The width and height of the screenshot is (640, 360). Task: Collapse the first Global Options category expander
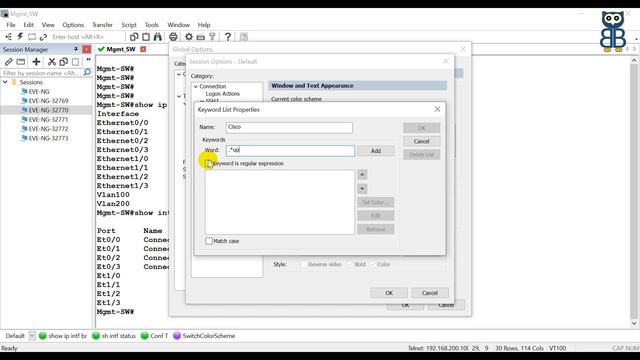pyautogui.click(x=179, y=74)
